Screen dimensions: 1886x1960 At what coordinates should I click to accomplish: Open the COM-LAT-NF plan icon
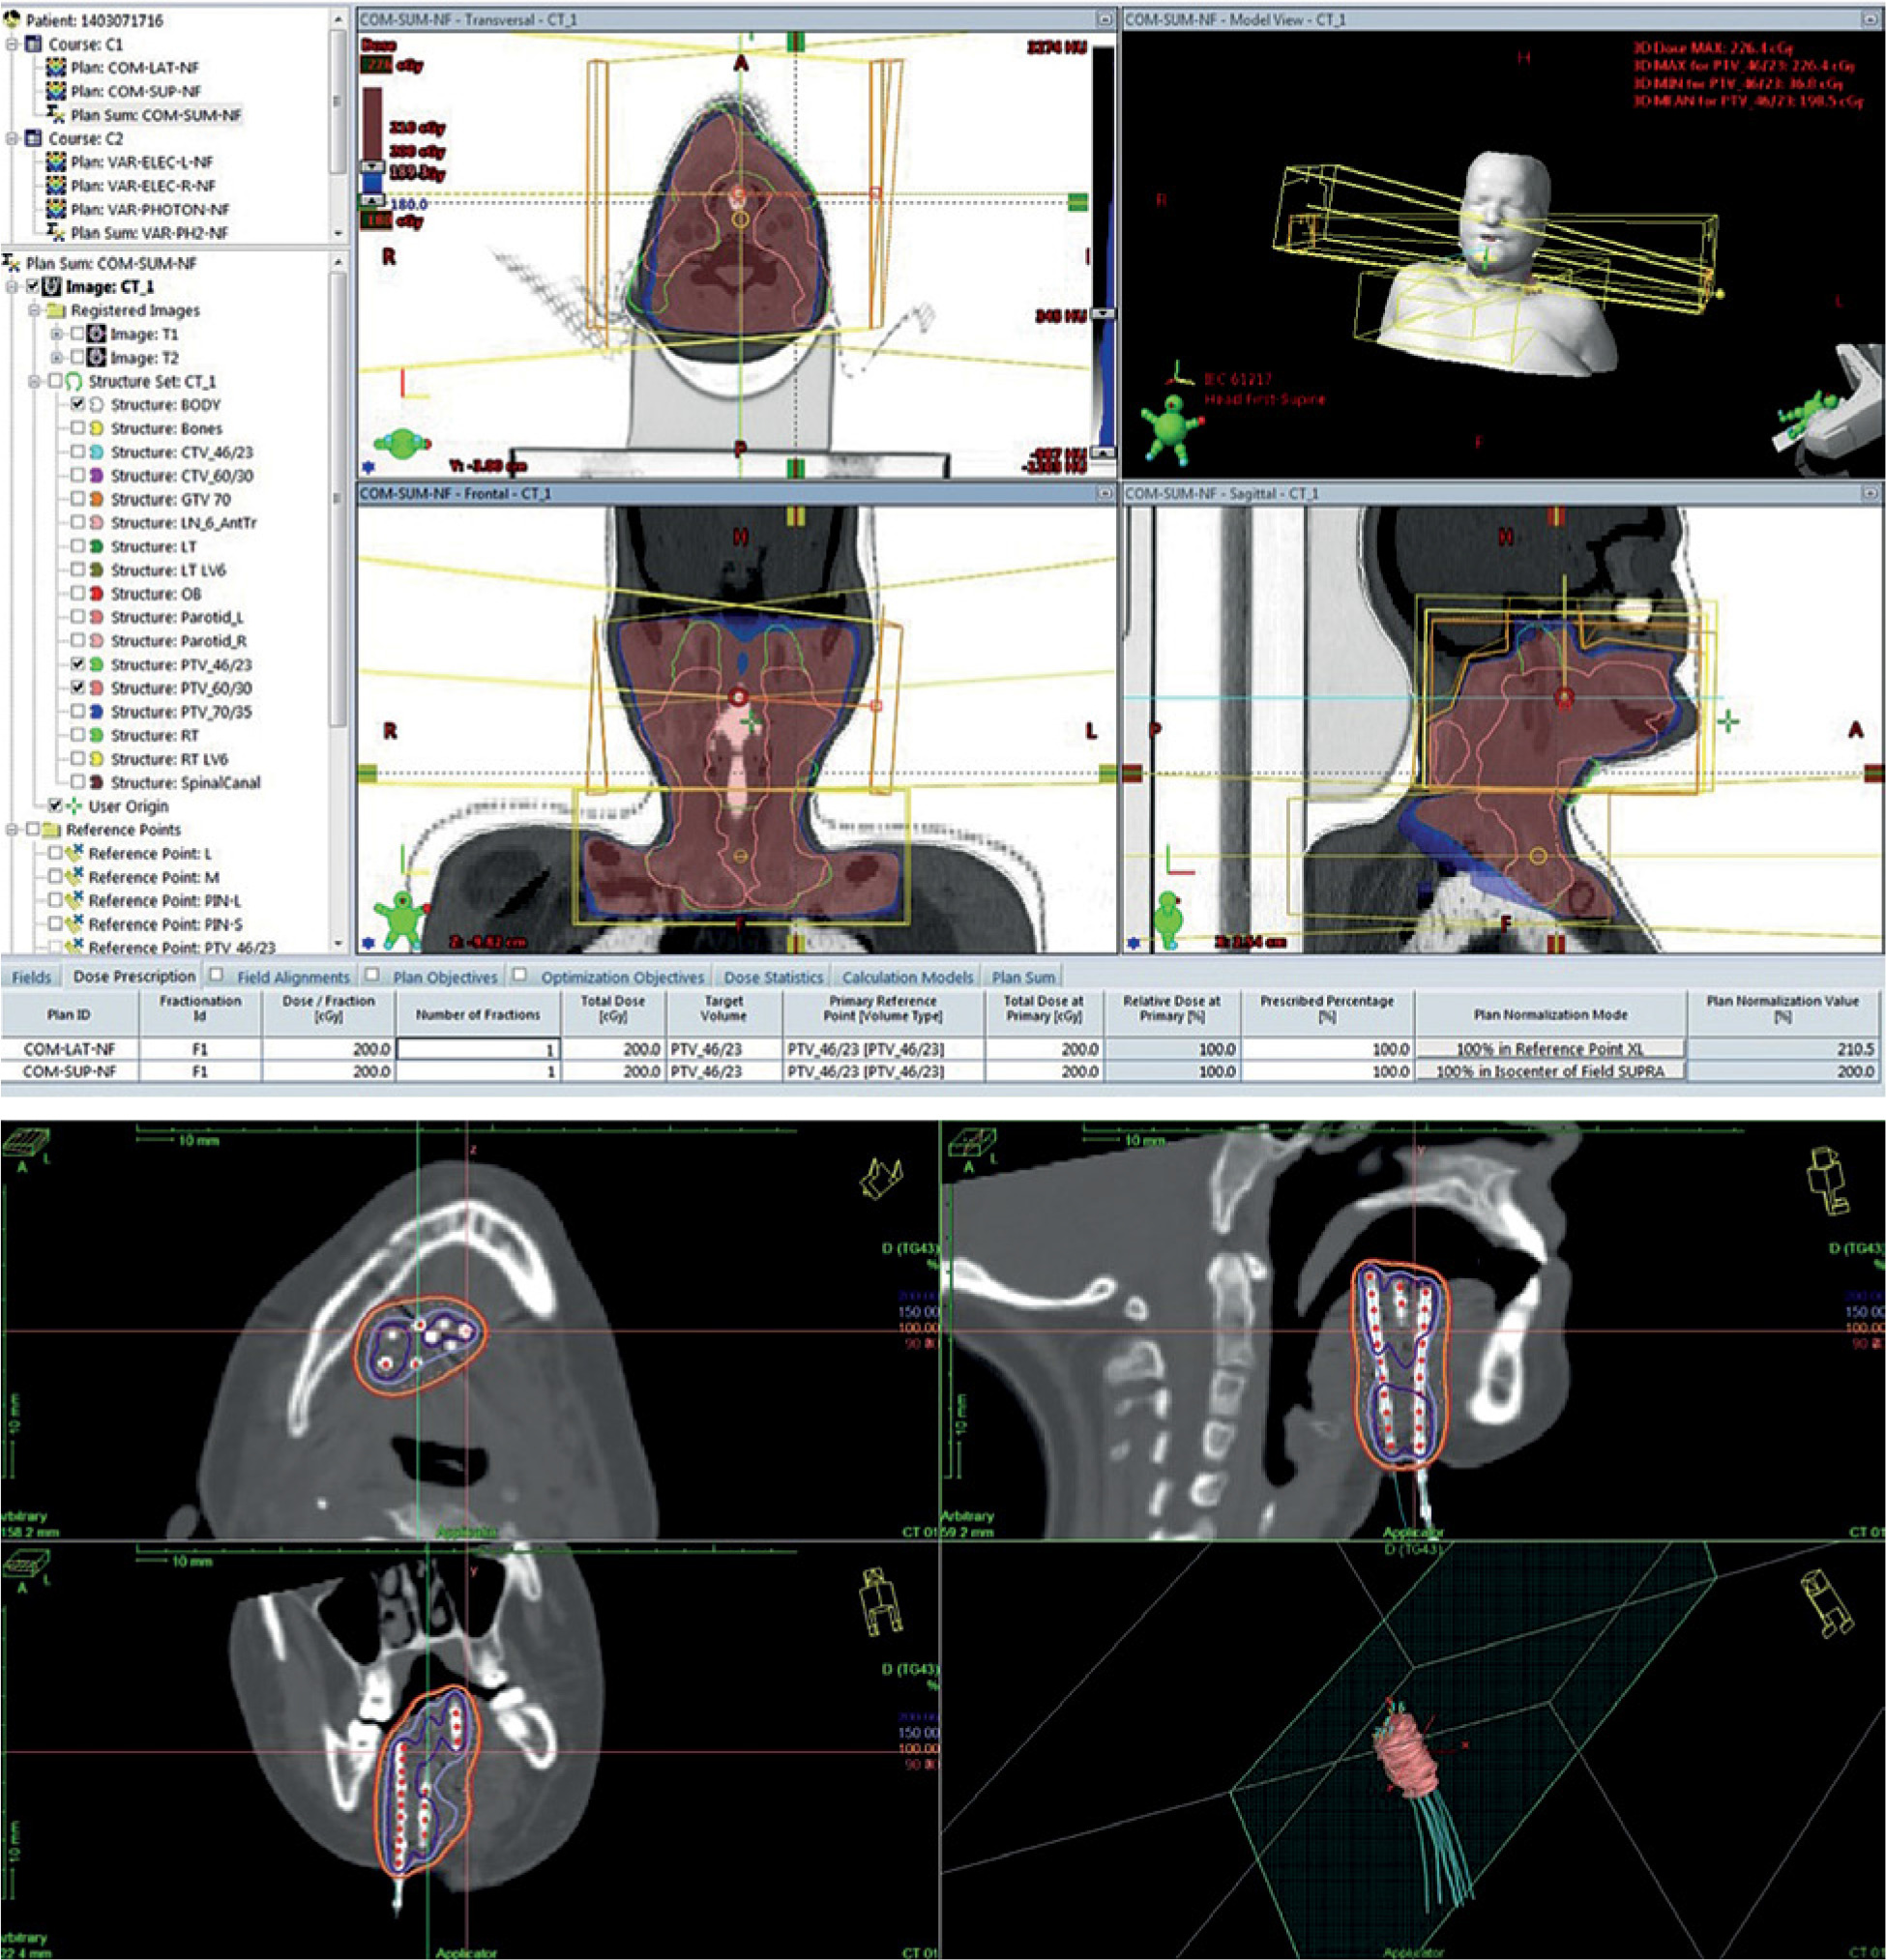tap(57, 67)
